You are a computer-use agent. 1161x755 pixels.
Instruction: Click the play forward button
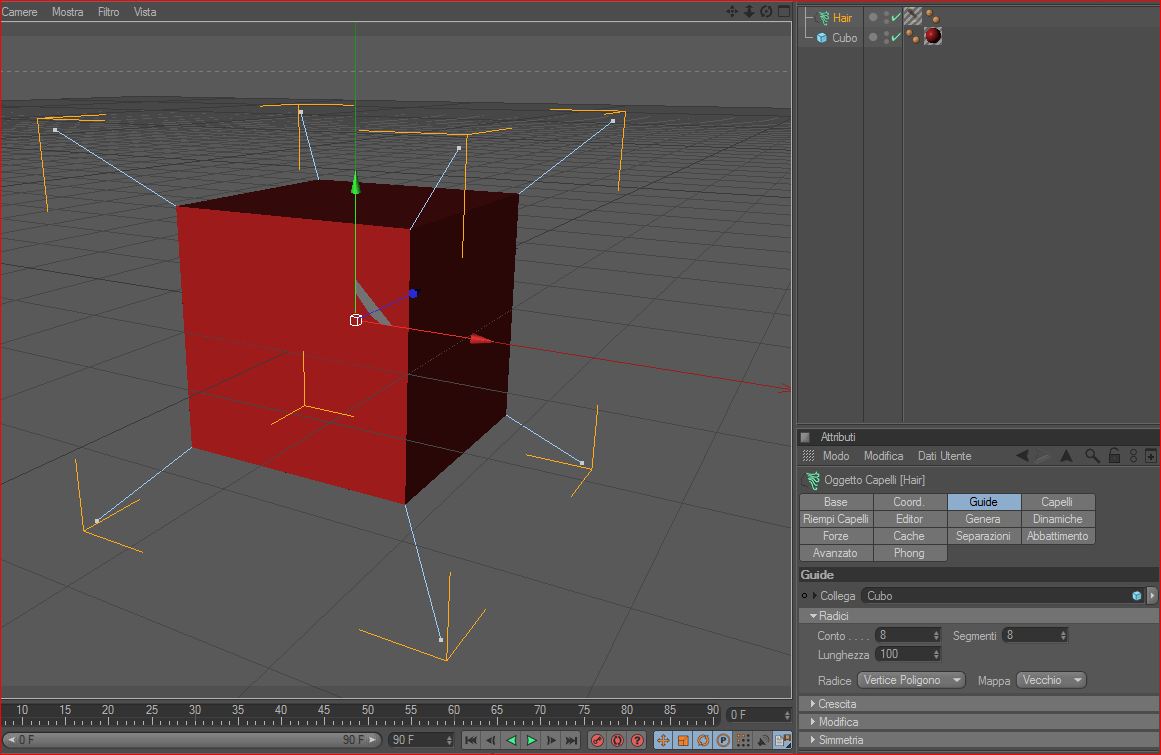pos(532,739)
